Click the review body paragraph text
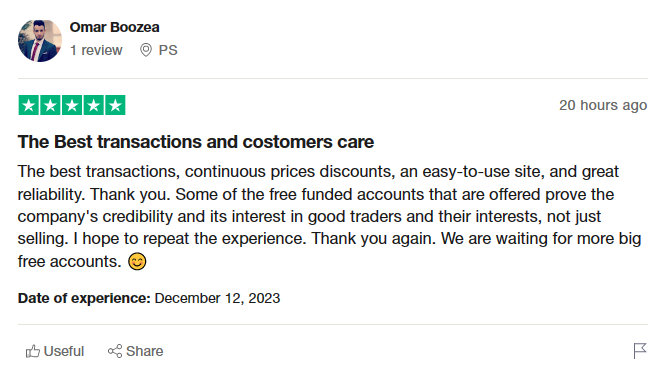Viewport: 669px width, 374px height. 329,217
